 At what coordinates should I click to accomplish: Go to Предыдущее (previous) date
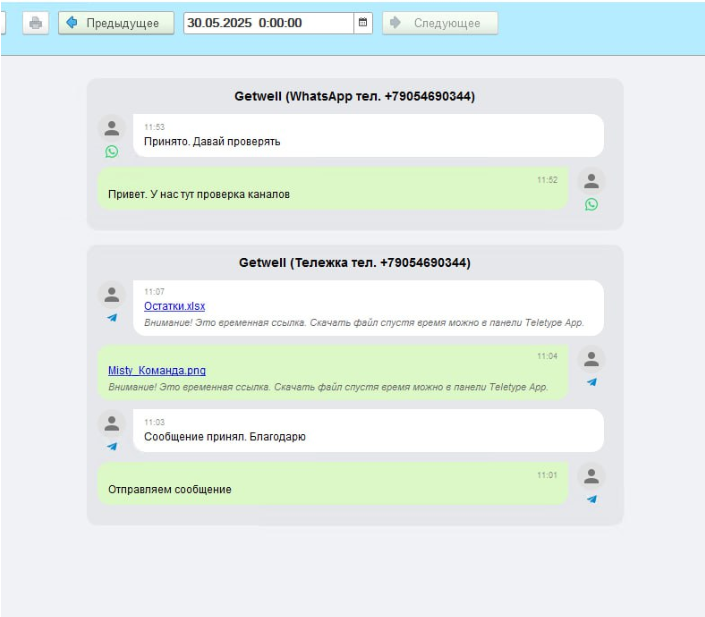[x=116, y=23]
